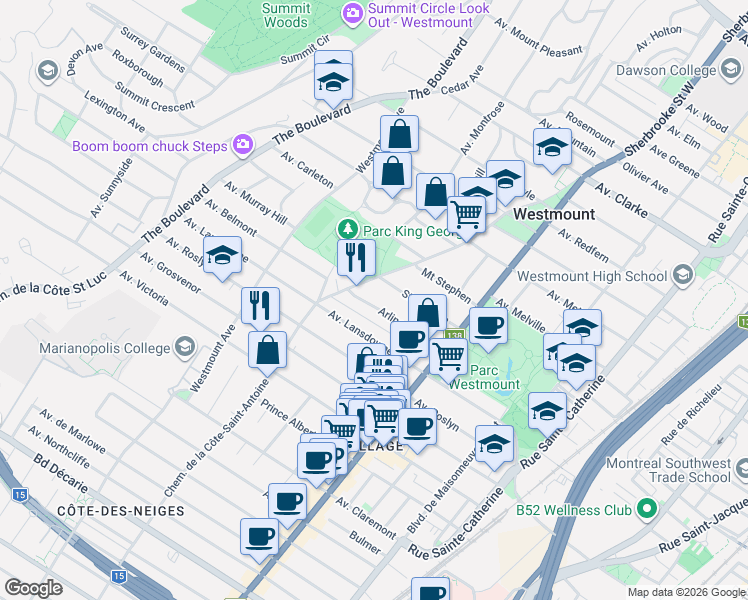Open the Google logo link

click(x=33, y=588)
